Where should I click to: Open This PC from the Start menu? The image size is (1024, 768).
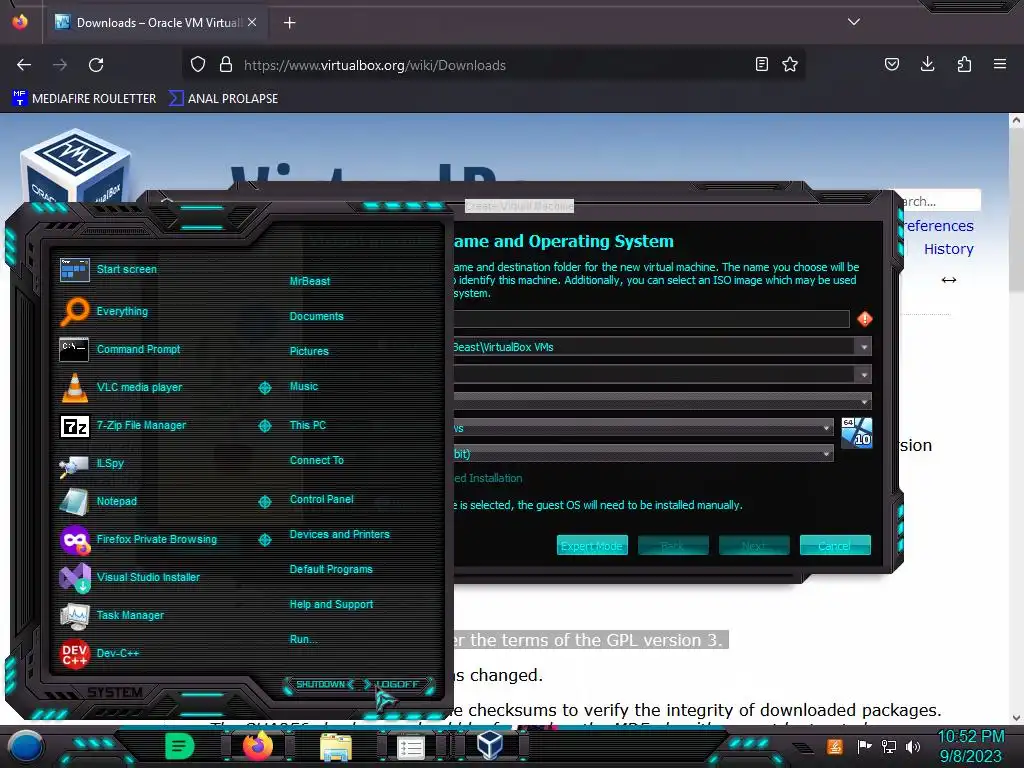308,425
